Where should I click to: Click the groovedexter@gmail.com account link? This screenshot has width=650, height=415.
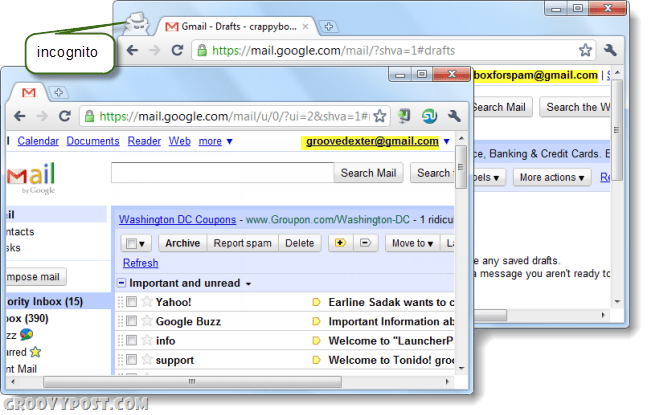point(372,141)
